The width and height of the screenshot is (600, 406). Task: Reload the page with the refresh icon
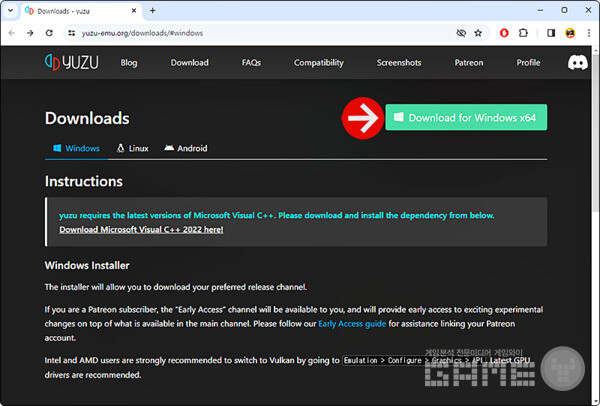(49, 33)
